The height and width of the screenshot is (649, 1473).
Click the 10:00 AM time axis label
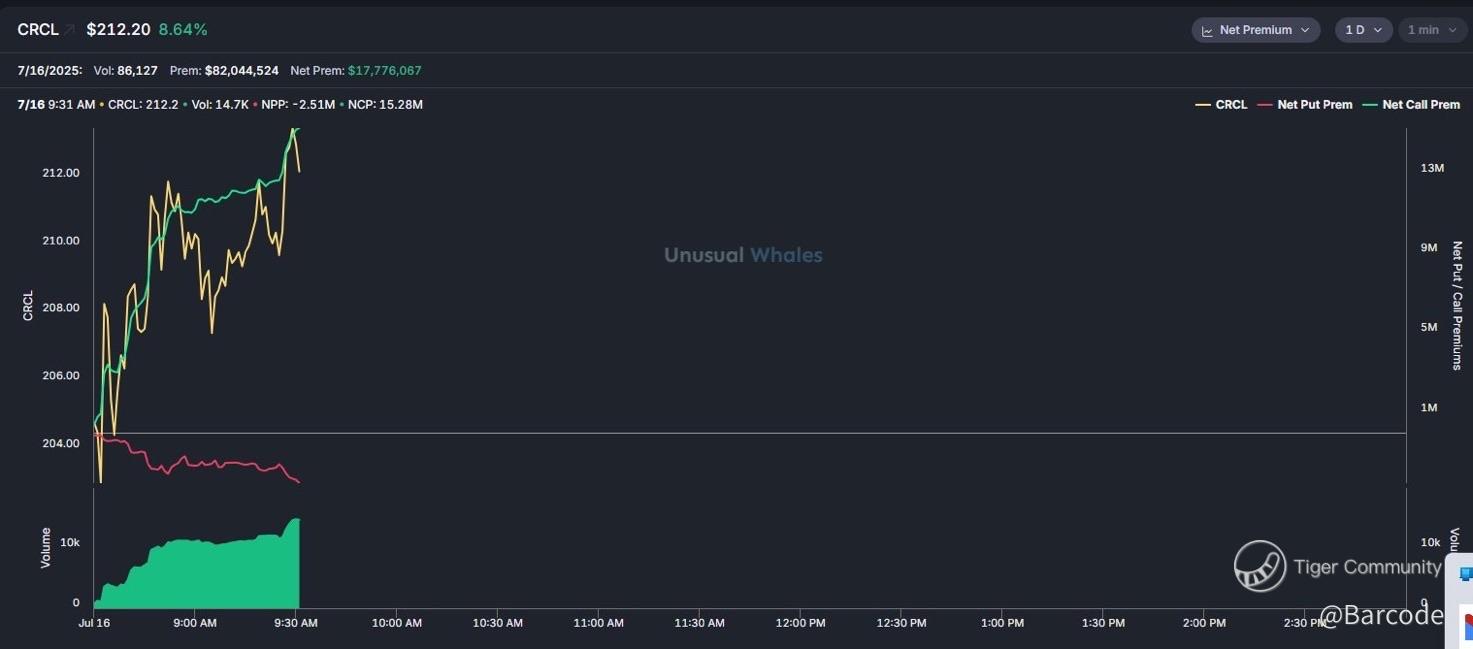coord(396,623)
